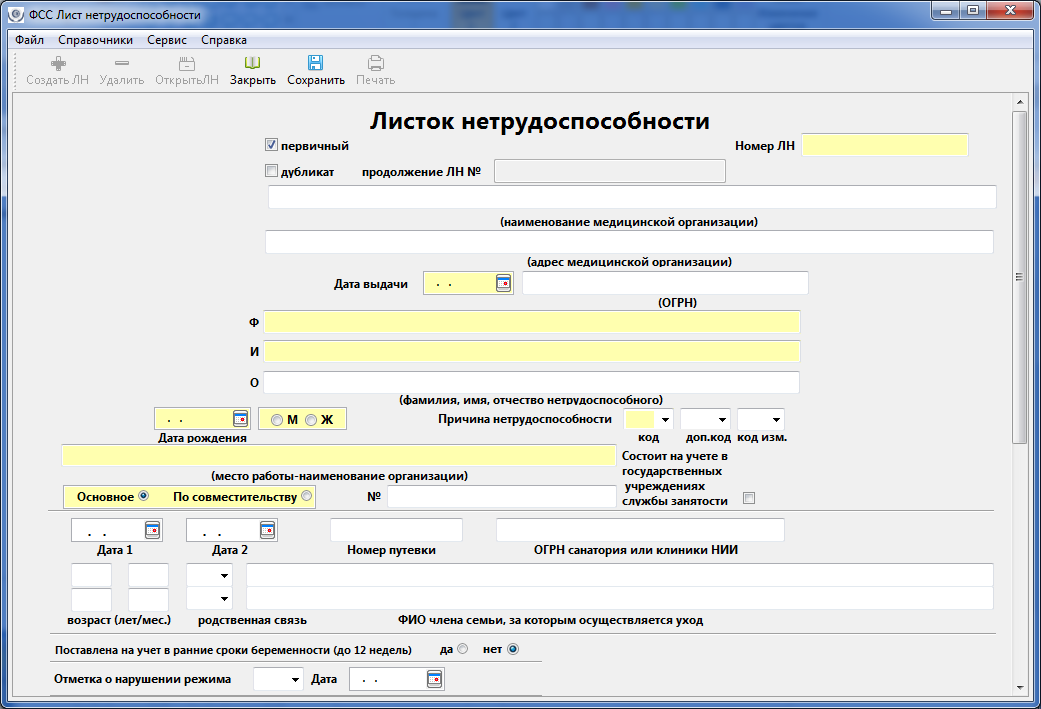Open calendar picker for Дата 1
Viewport: 1041px width, 709px height.
coord(153,530)
